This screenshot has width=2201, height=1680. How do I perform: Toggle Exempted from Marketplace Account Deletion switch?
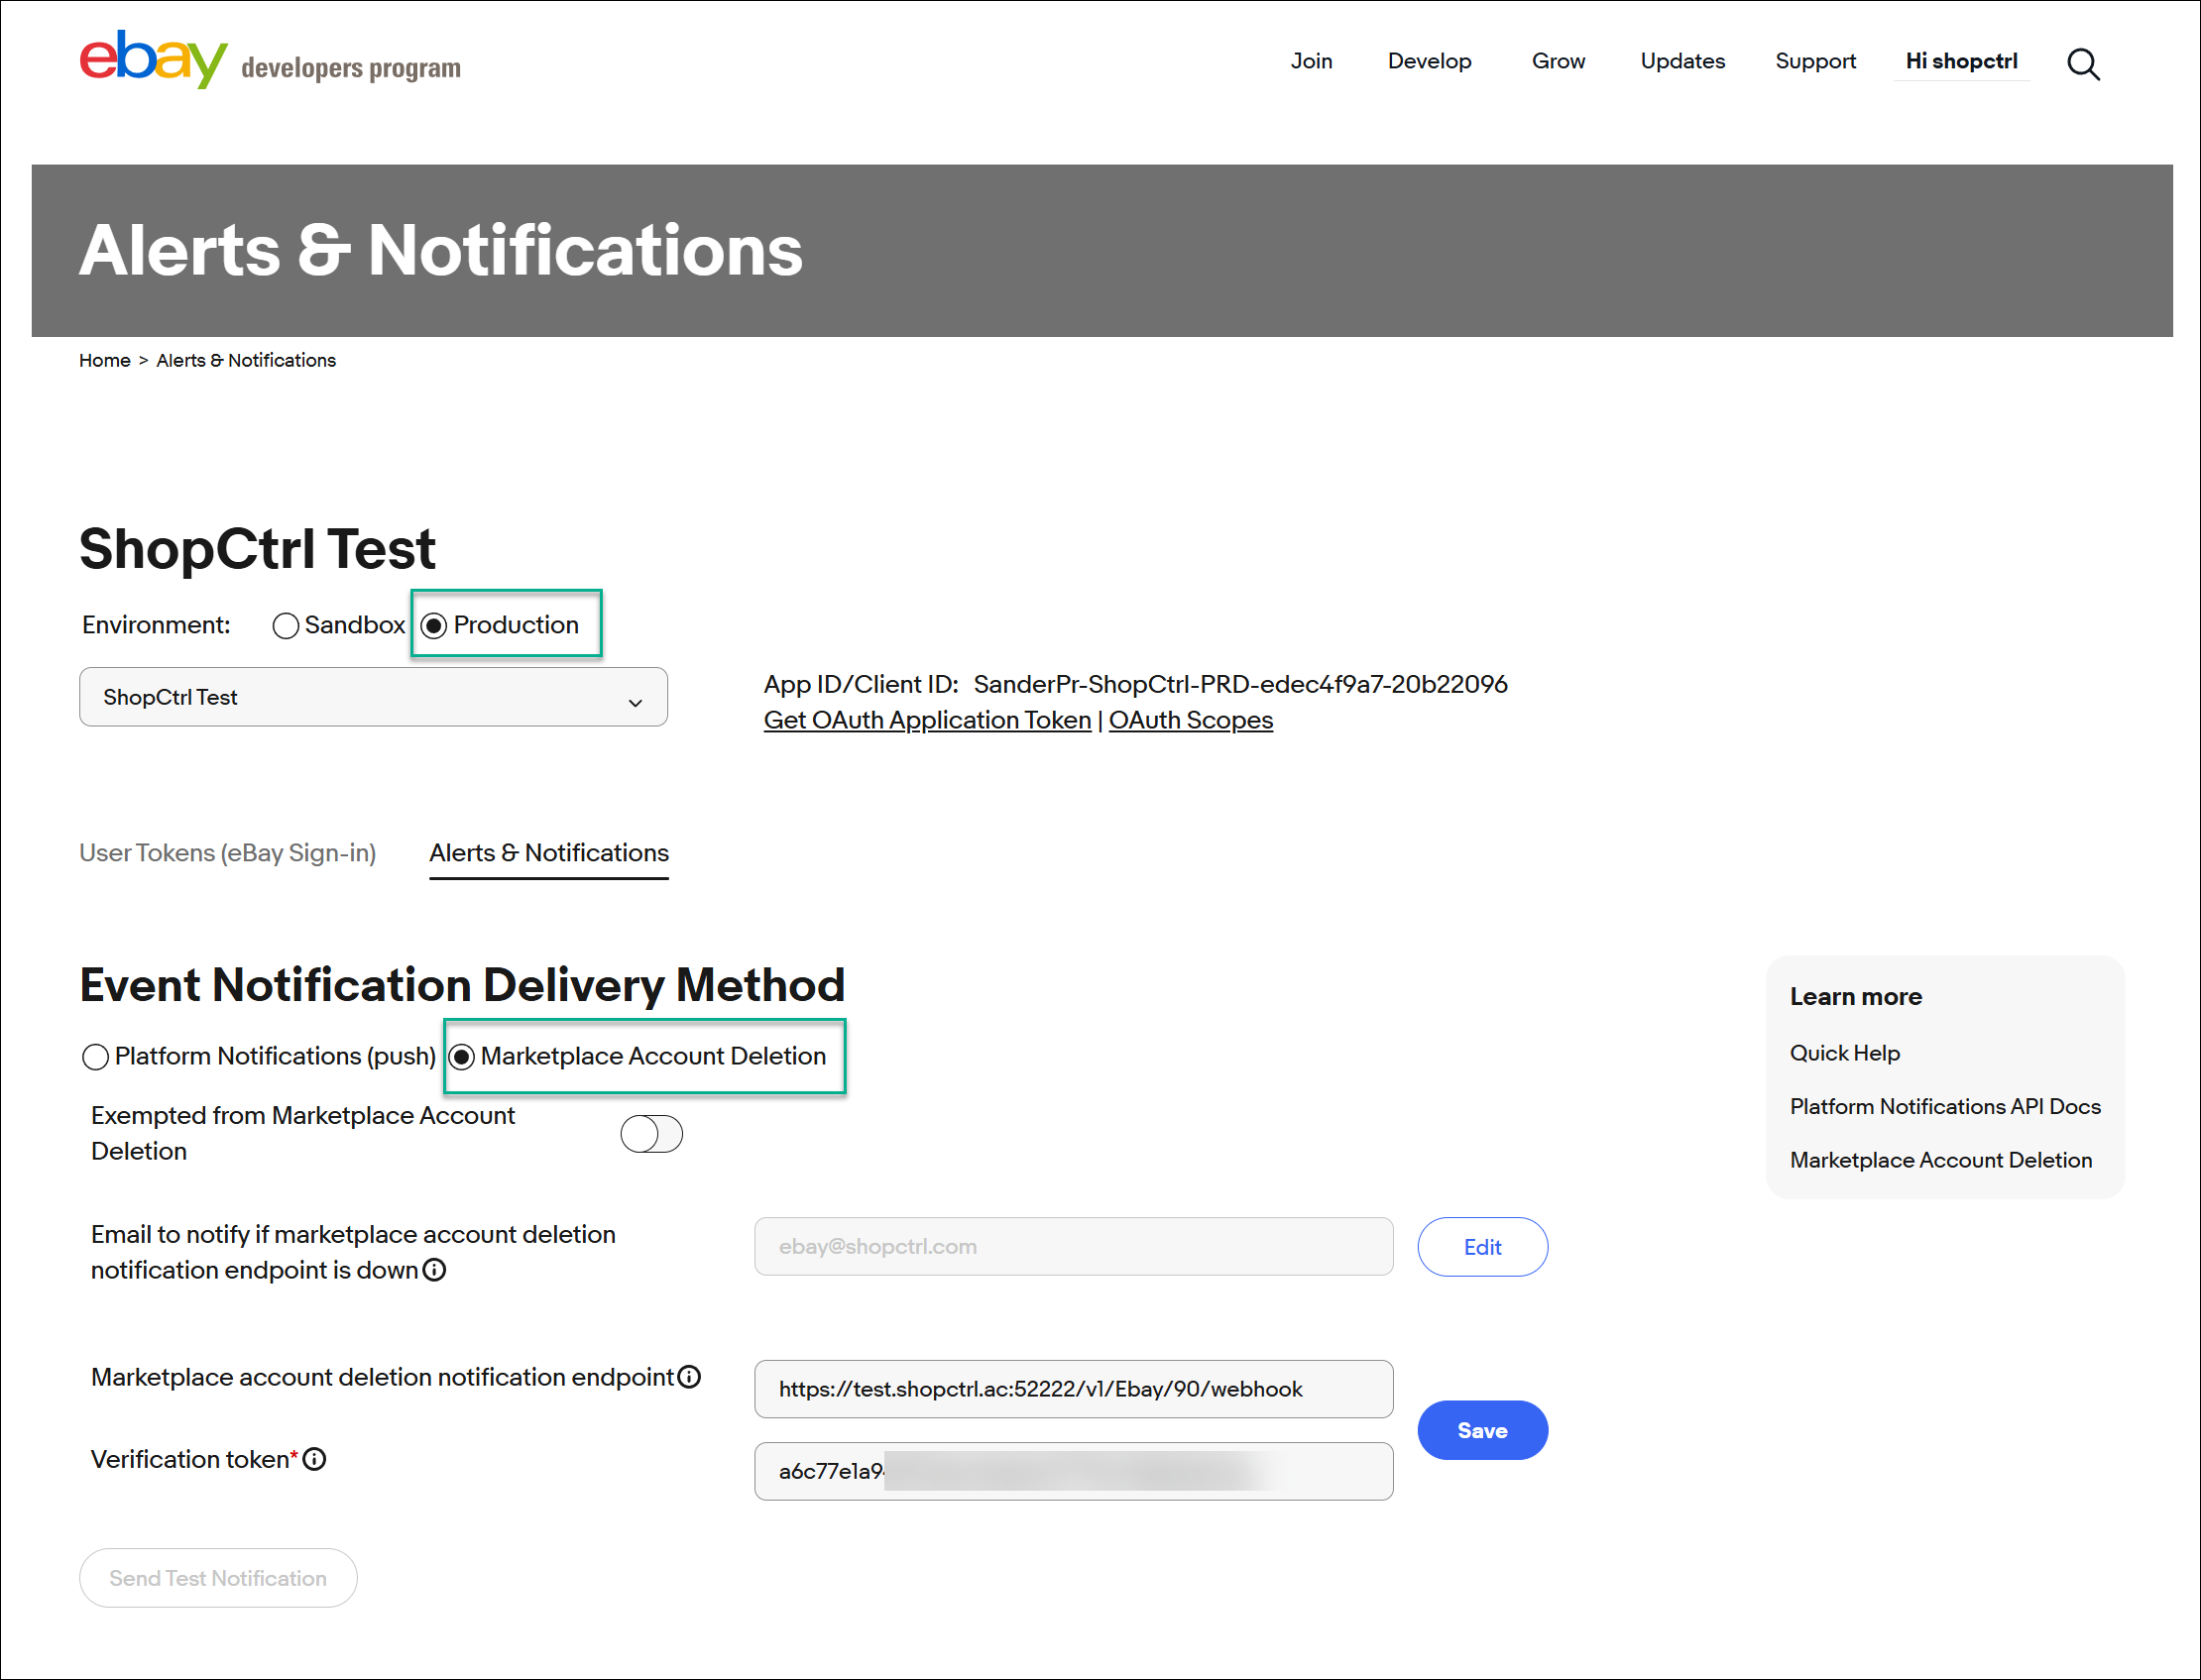651,1134
